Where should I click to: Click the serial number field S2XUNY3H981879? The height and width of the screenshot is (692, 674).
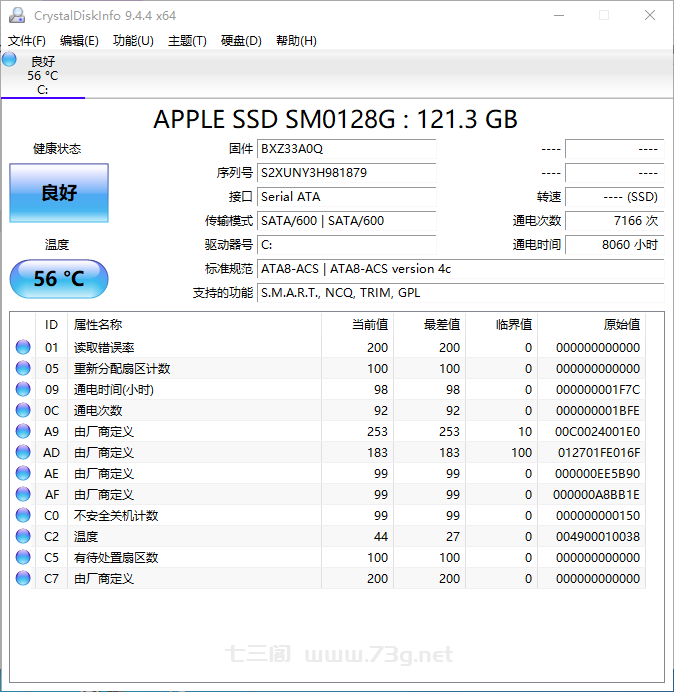point(347,173)
